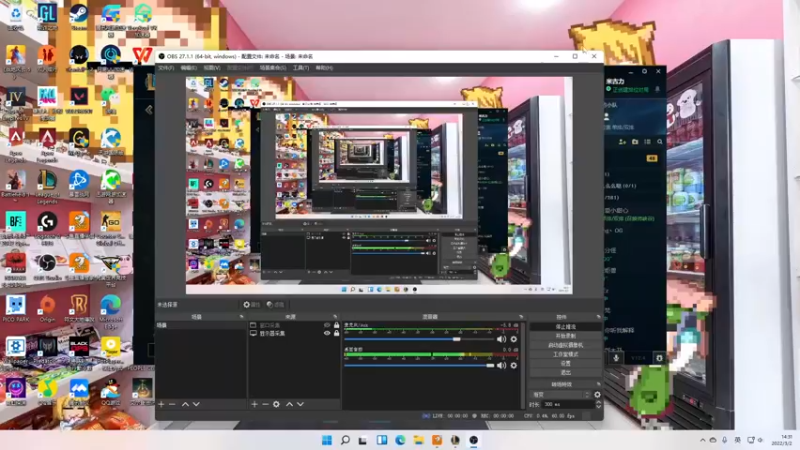Open taskbar Search
The image size is (800, 450).
click(x=345, y=440)
